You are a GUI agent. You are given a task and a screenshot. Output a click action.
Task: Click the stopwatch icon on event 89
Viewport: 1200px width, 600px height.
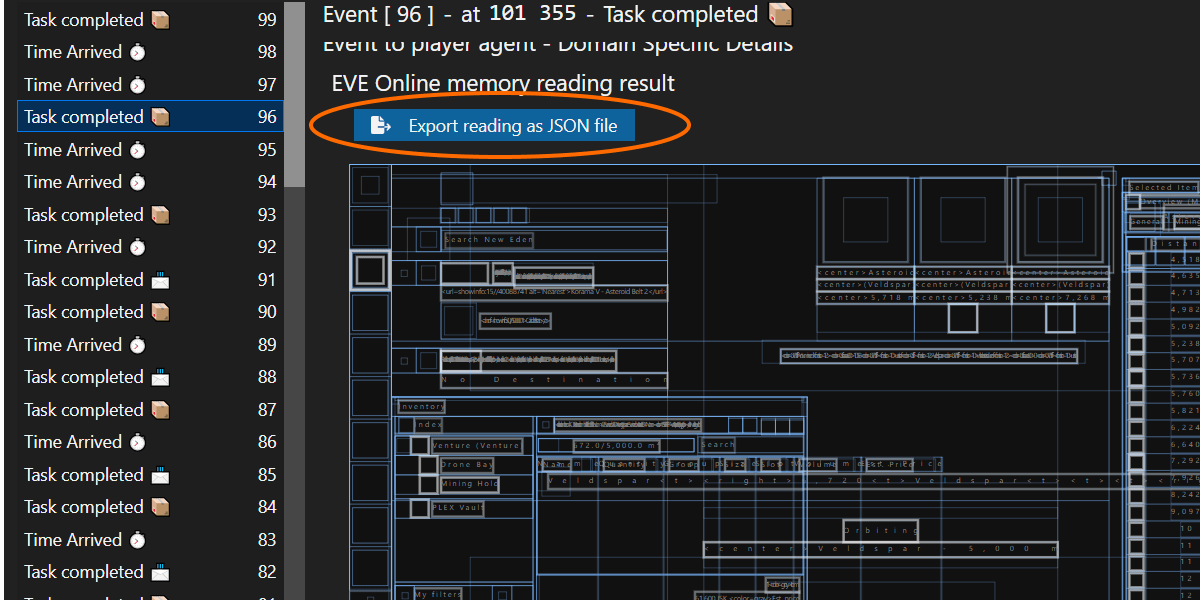[138, 345]
